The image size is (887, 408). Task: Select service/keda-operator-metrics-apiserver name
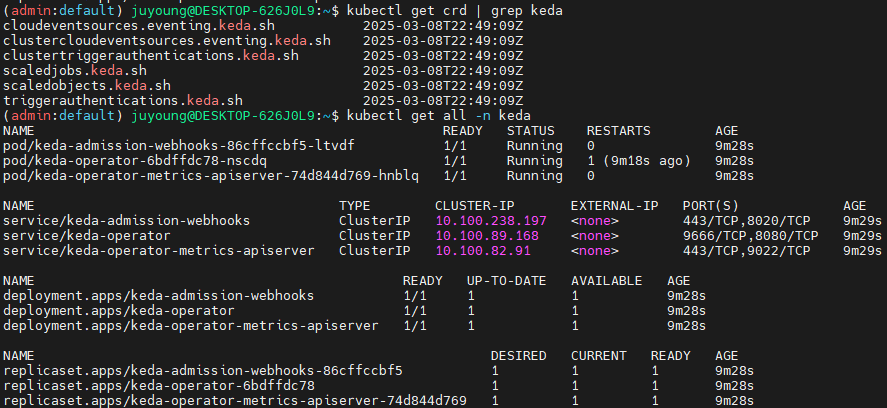point(159,250)
